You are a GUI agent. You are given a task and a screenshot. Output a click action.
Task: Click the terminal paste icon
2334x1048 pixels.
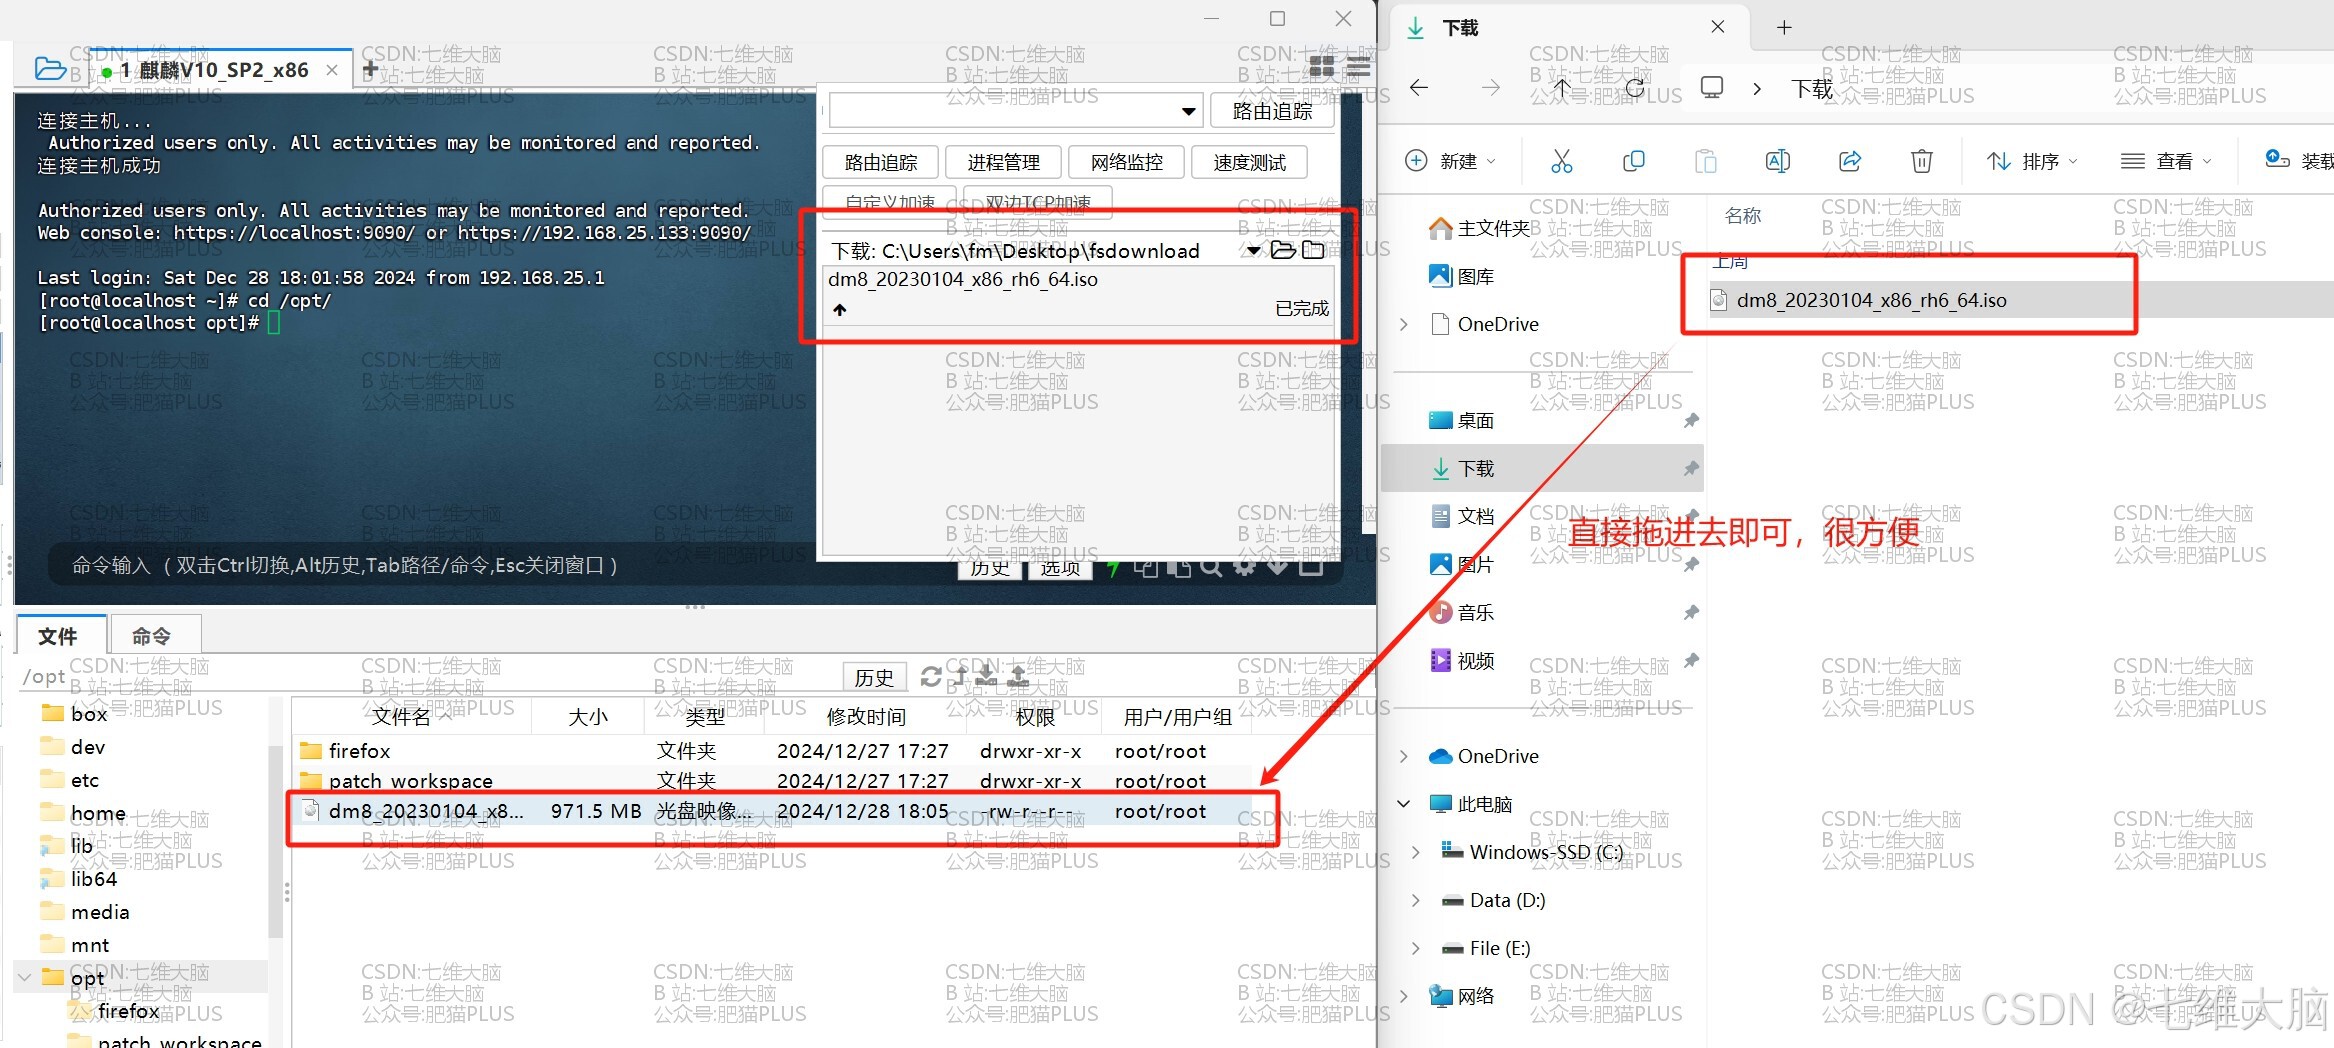click(x=1179, y=568)
